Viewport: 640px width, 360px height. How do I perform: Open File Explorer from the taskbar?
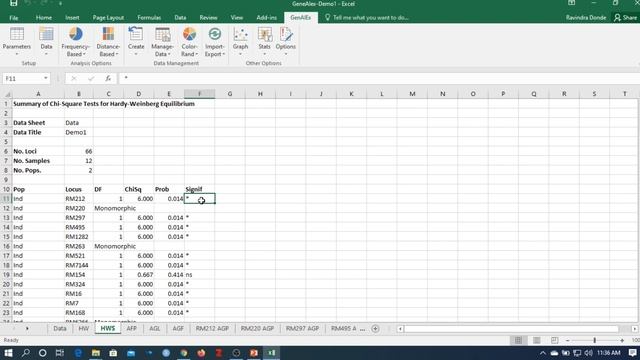click(96, 353)
